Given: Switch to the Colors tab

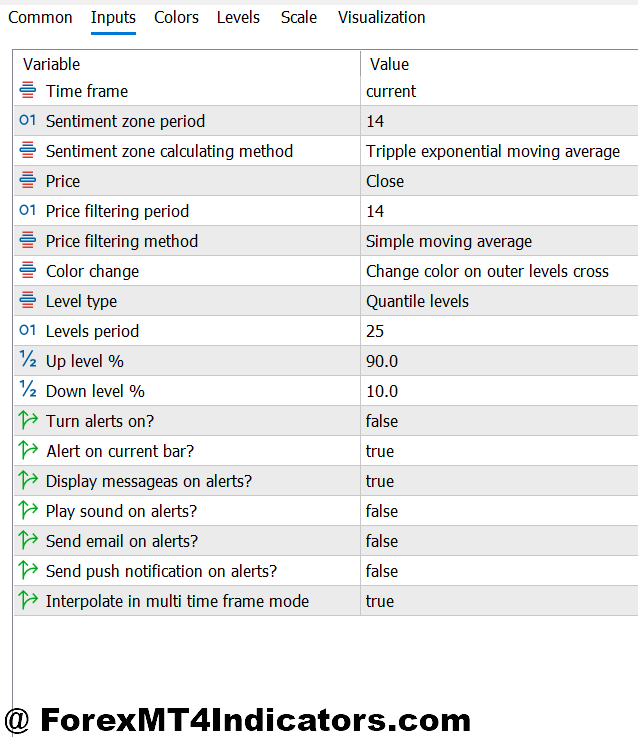Looking at the screenshot, I should (x=176, y=18).
